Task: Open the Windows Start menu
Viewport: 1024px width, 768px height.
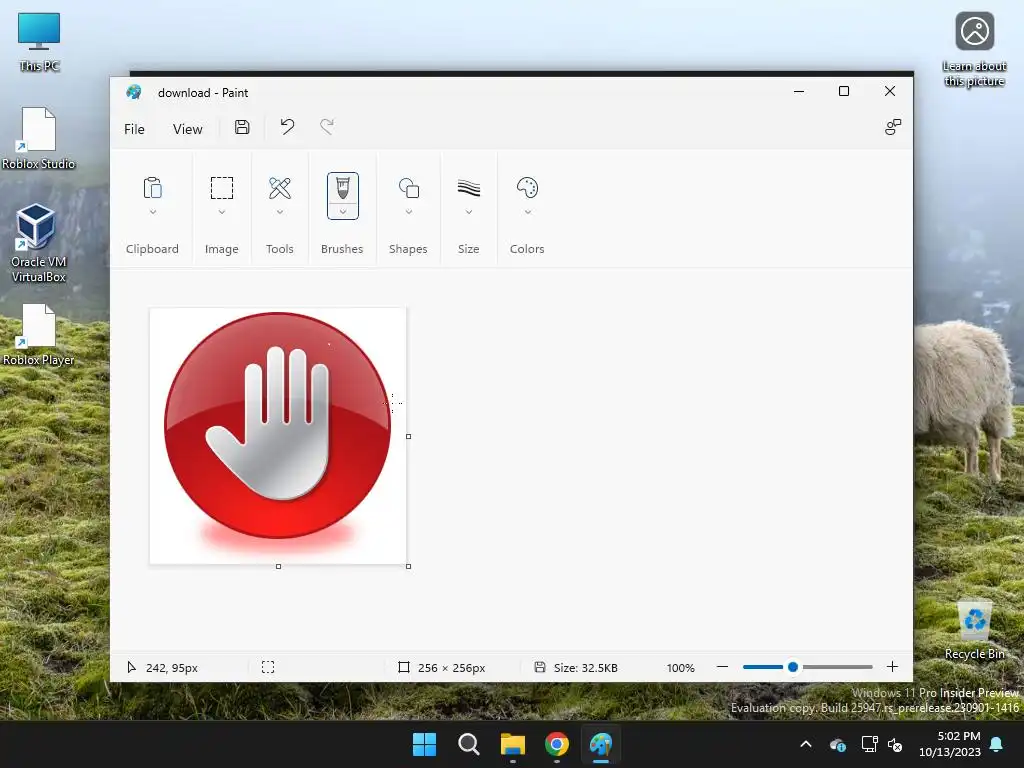Action: [x=424, y=744]
